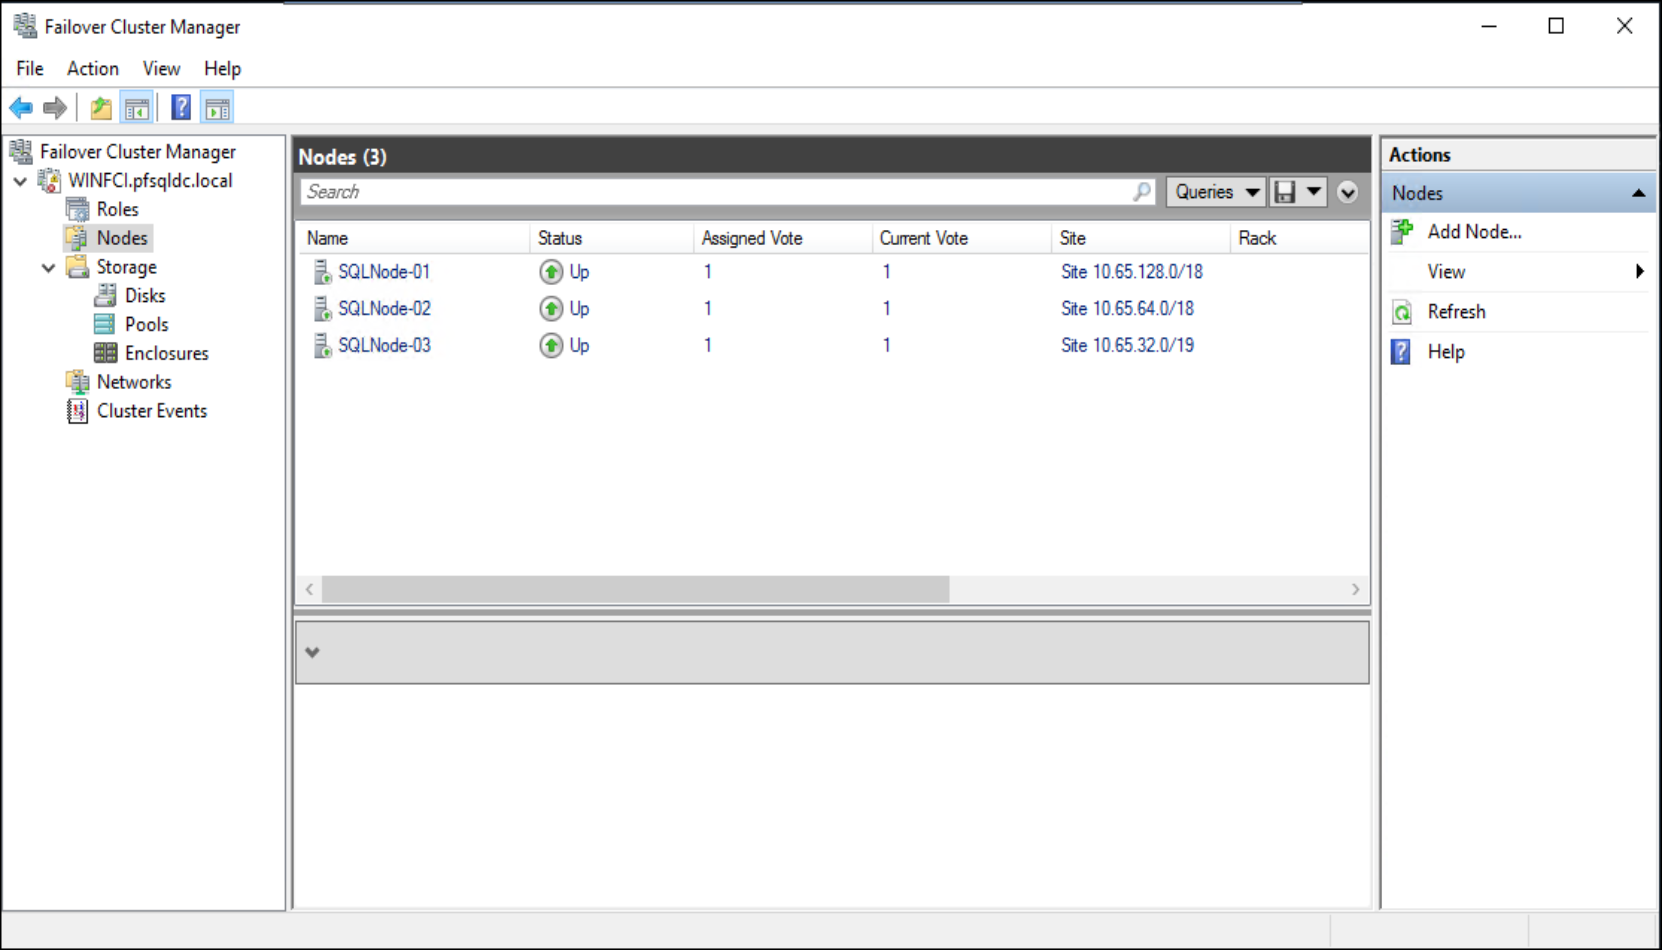Select SQLNode-02 in nodes list
This screenshot has height=950, width=1662.
pyautogui.click(x=384, y=309)
